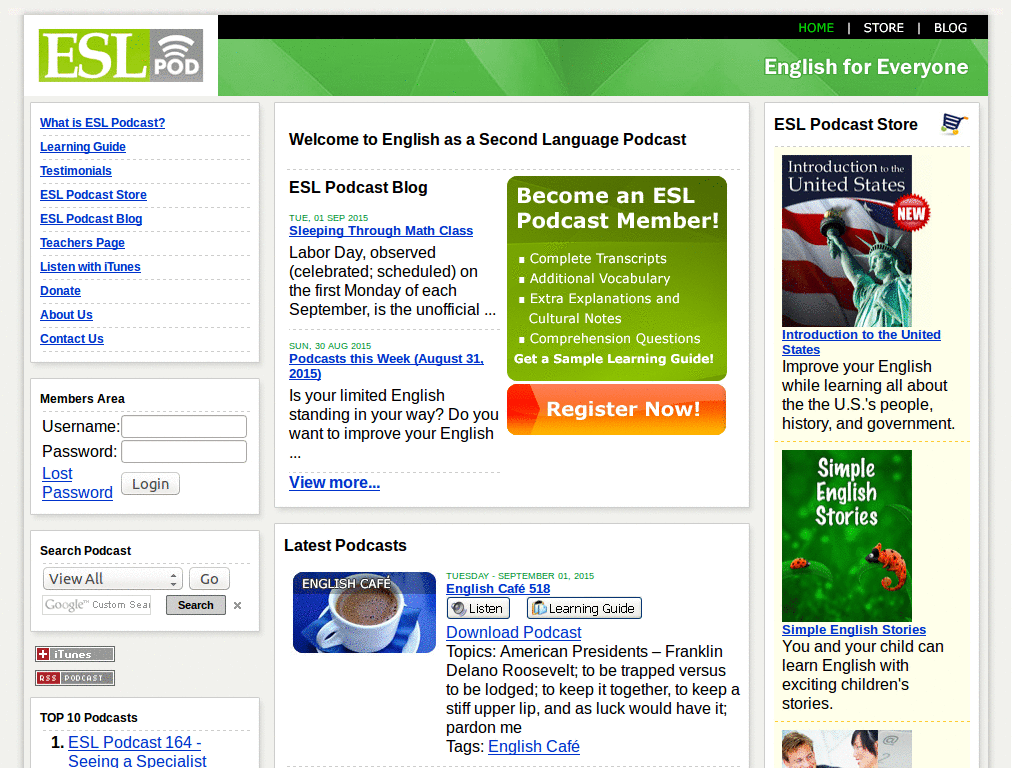Click the RSS Podcast badge
This screenshot has width=1024, height=768.
tap(75, 678)
